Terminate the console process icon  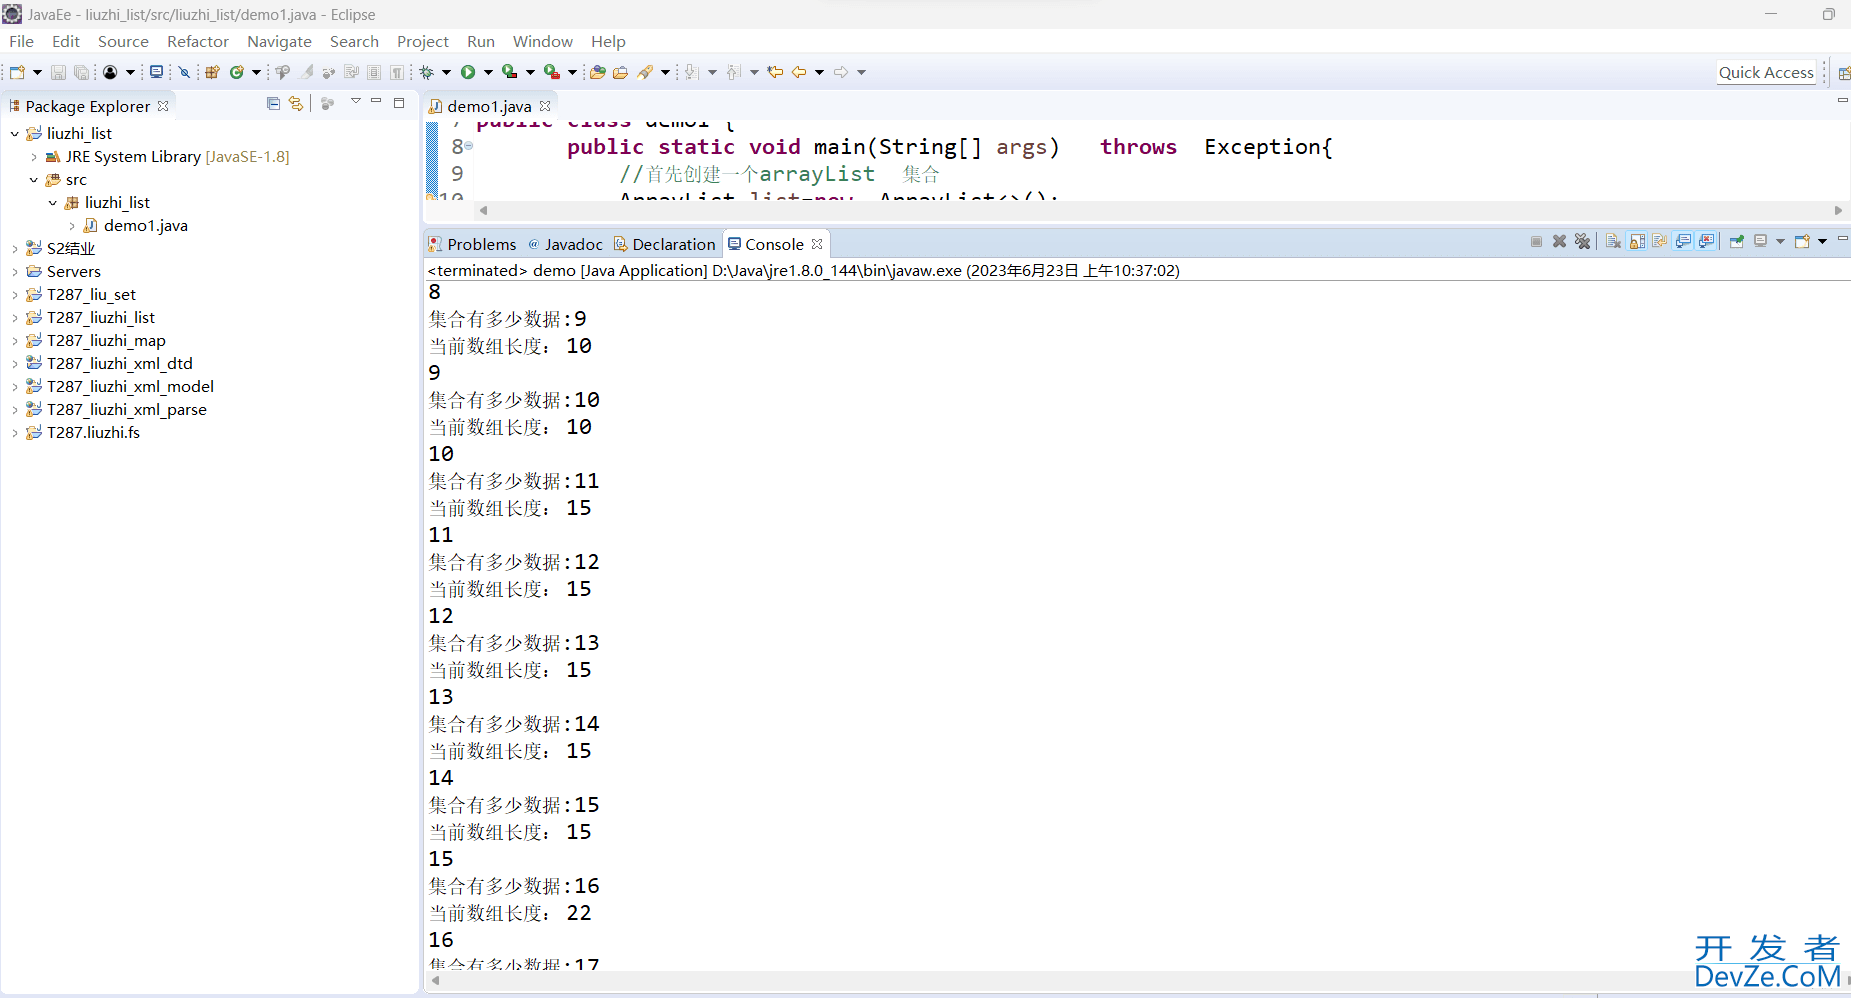point(1536,241)
